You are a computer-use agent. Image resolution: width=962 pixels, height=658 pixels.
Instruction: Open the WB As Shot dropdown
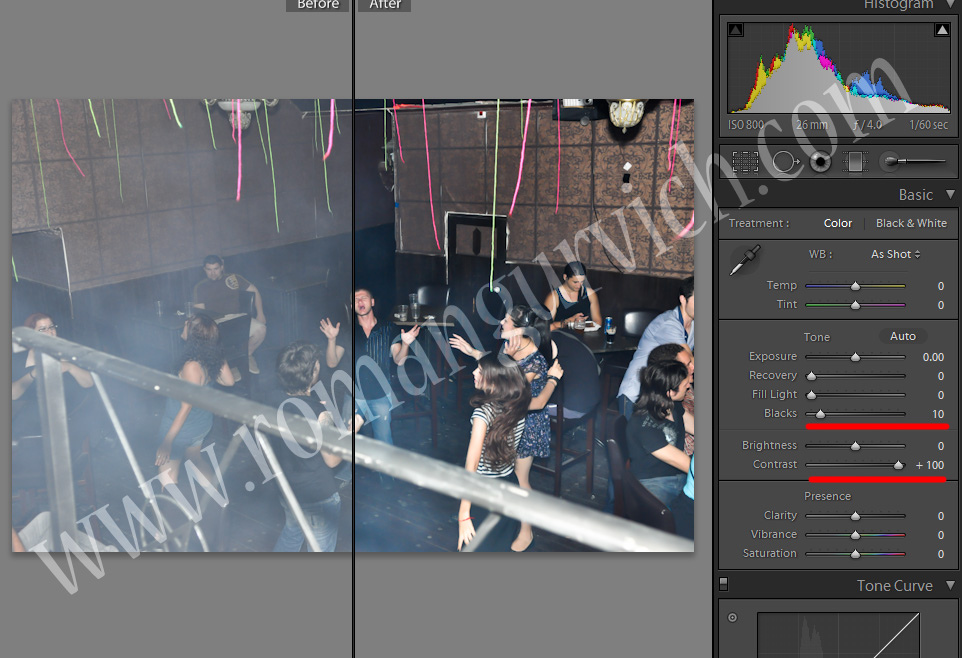pyautogui.click(x=895, y=254)
